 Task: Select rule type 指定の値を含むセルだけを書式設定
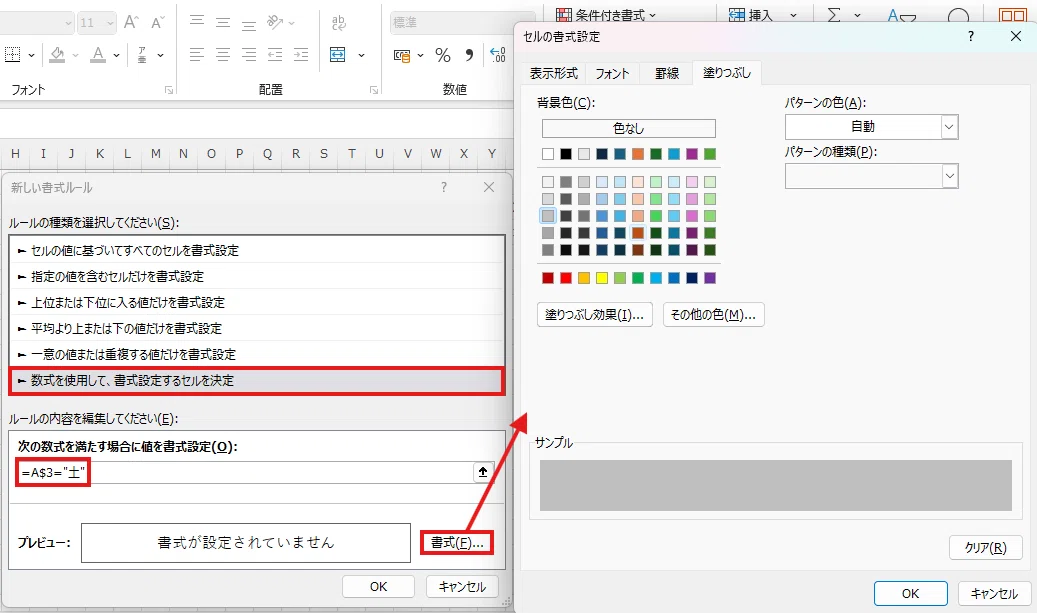[x=257, y=276]
